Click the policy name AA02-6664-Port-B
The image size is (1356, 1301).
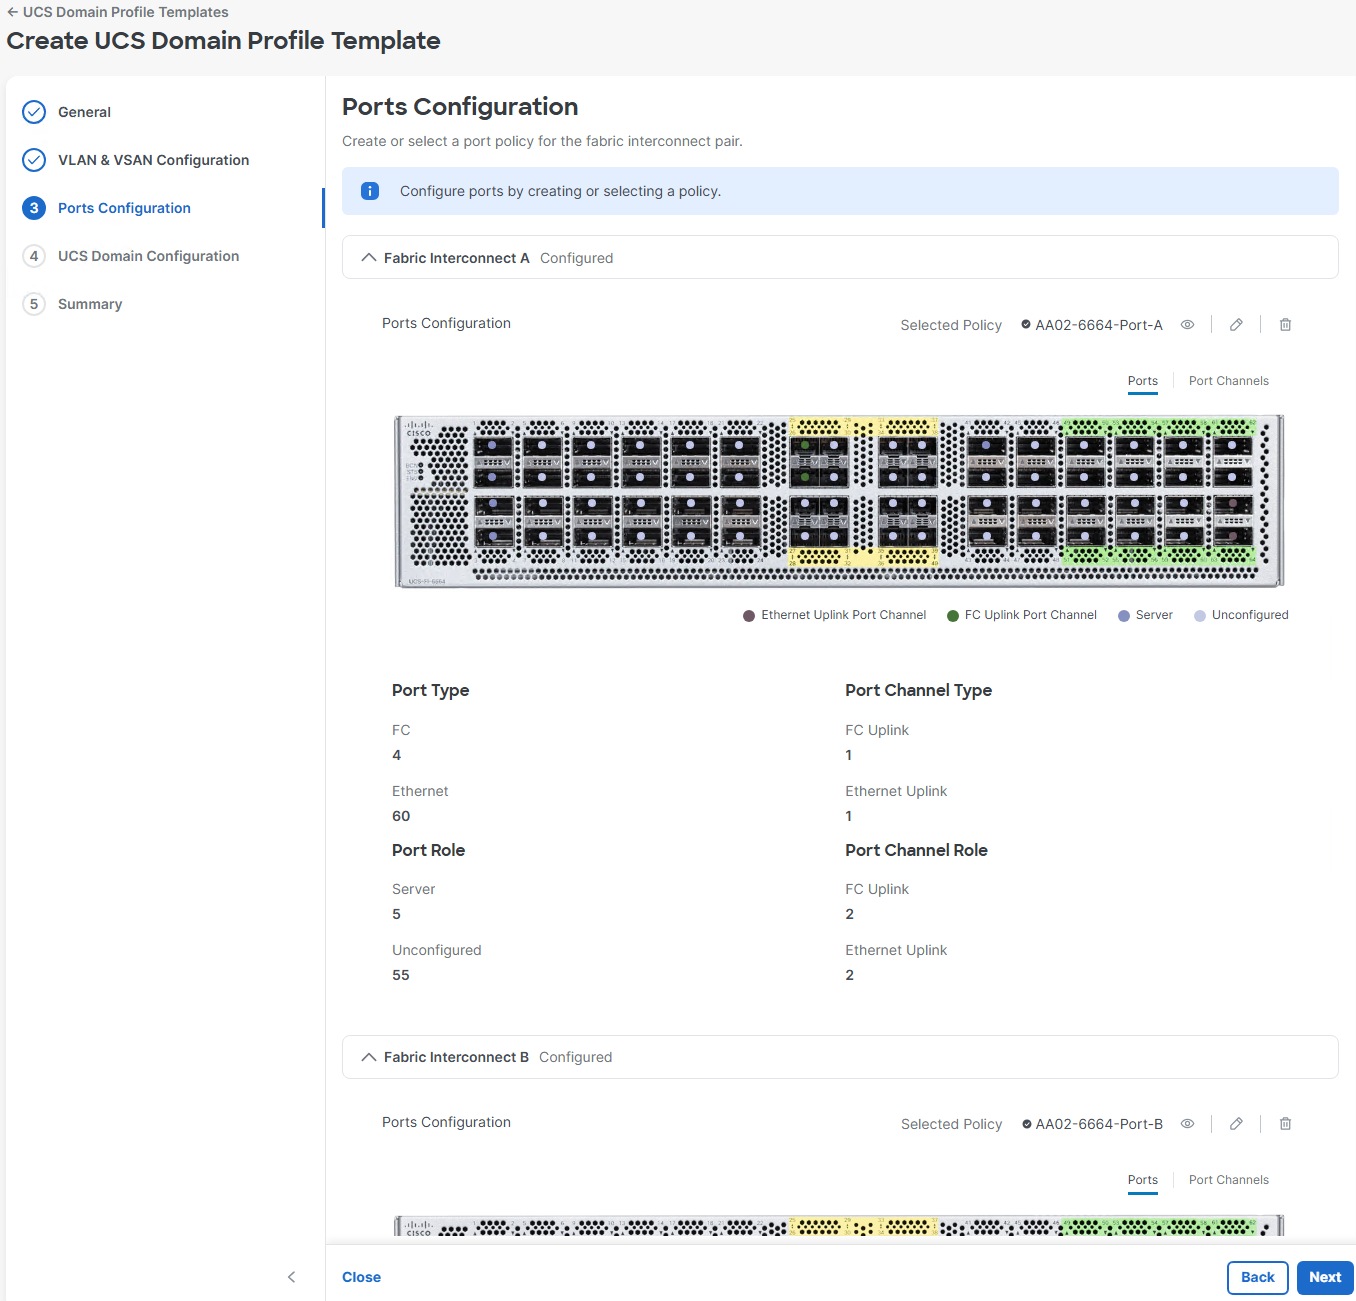click(1099, 1124)
